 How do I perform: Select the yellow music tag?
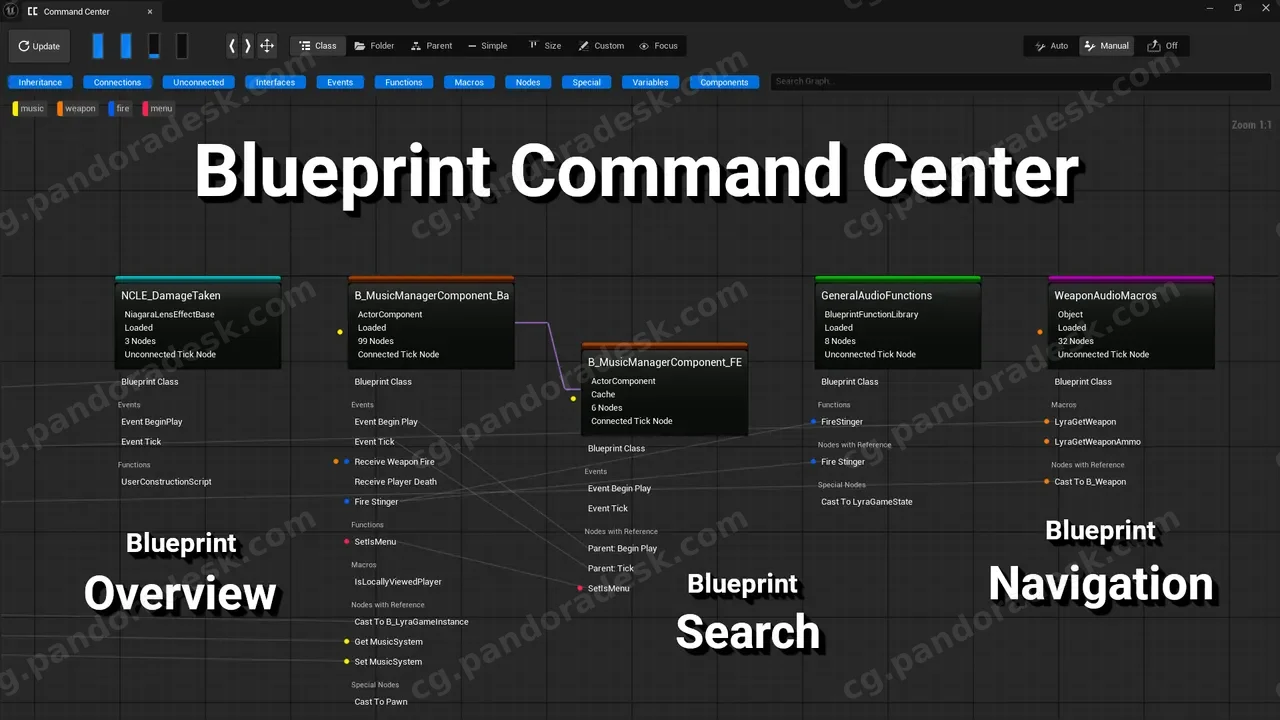coord(29,108)
